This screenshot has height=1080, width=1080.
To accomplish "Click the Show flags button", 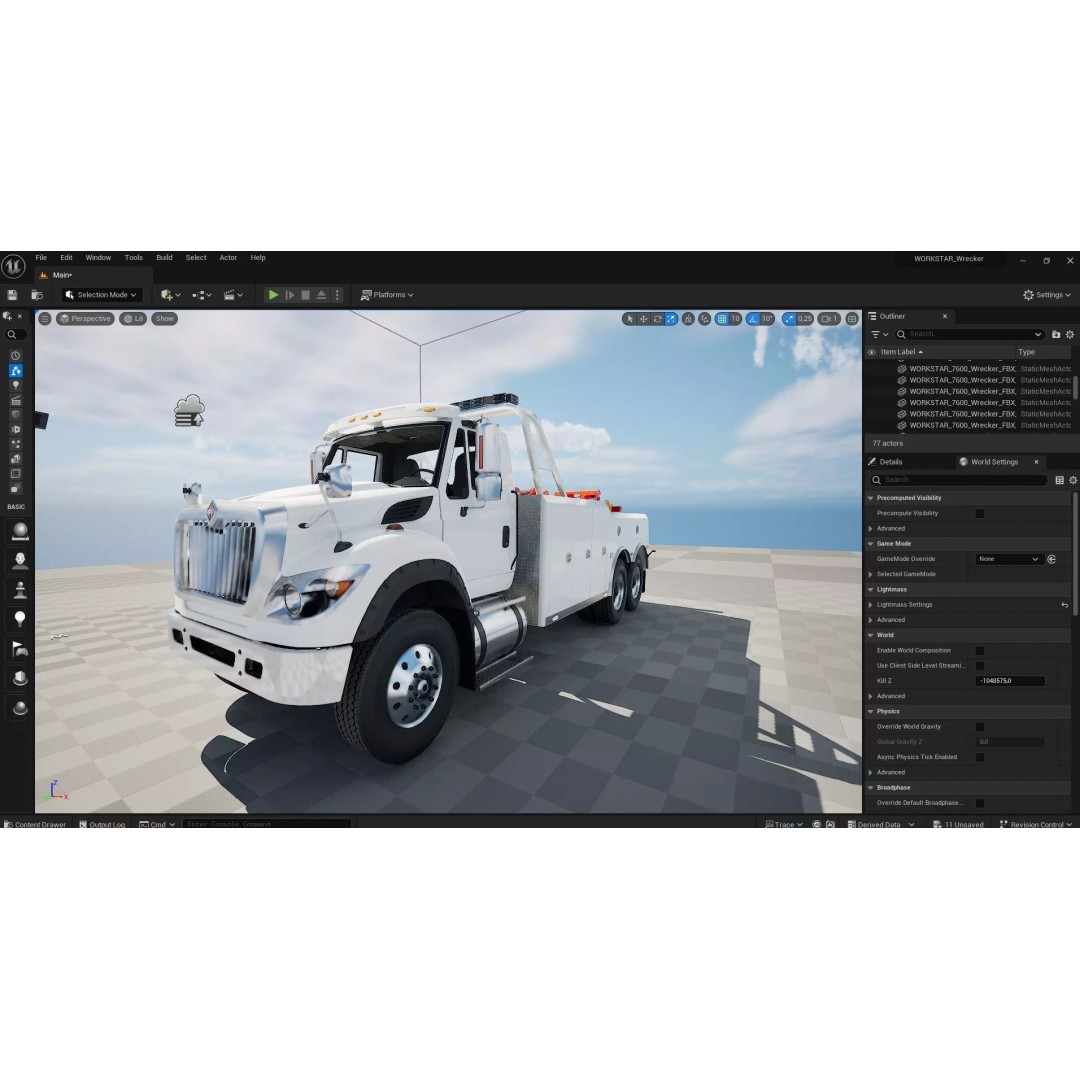I will [165, 319].
